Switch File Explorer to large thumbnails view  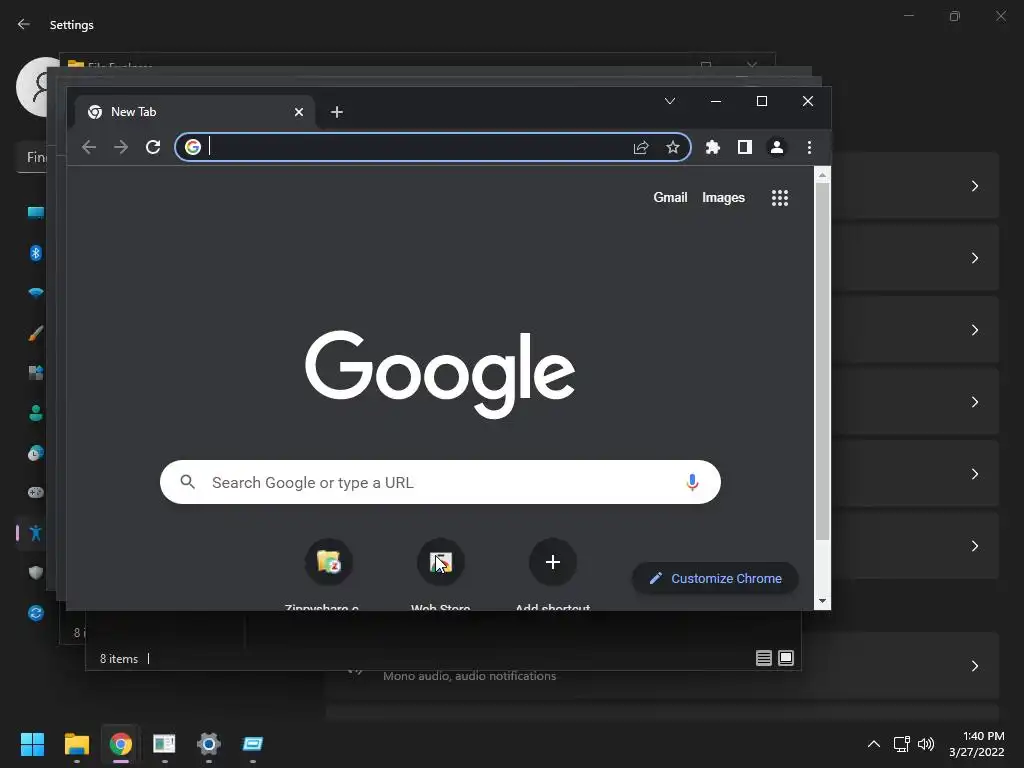(x=786, y=658)
